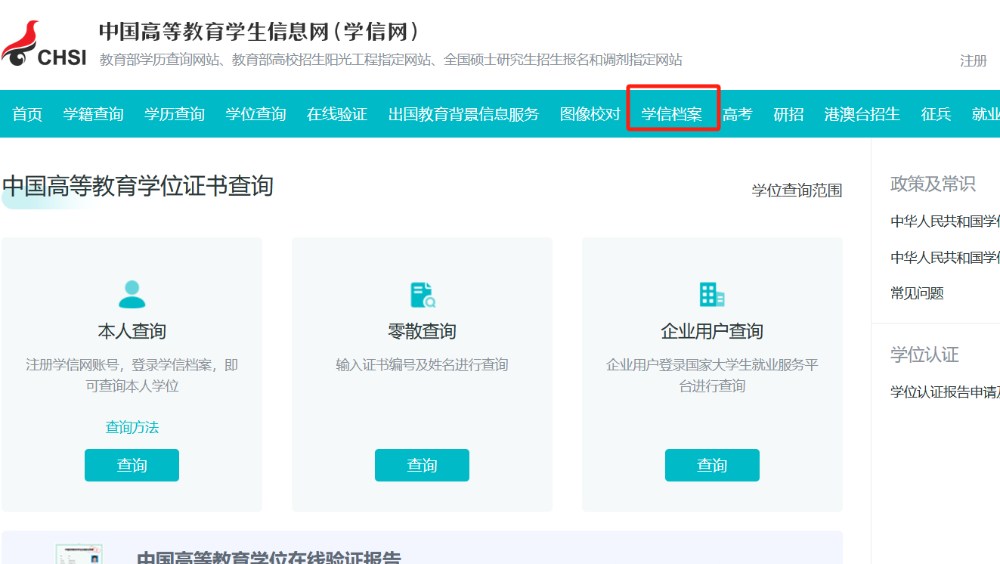Go to 高考 section in nav bar
This screenshot has height=564, width=1000.
[737, 114]
